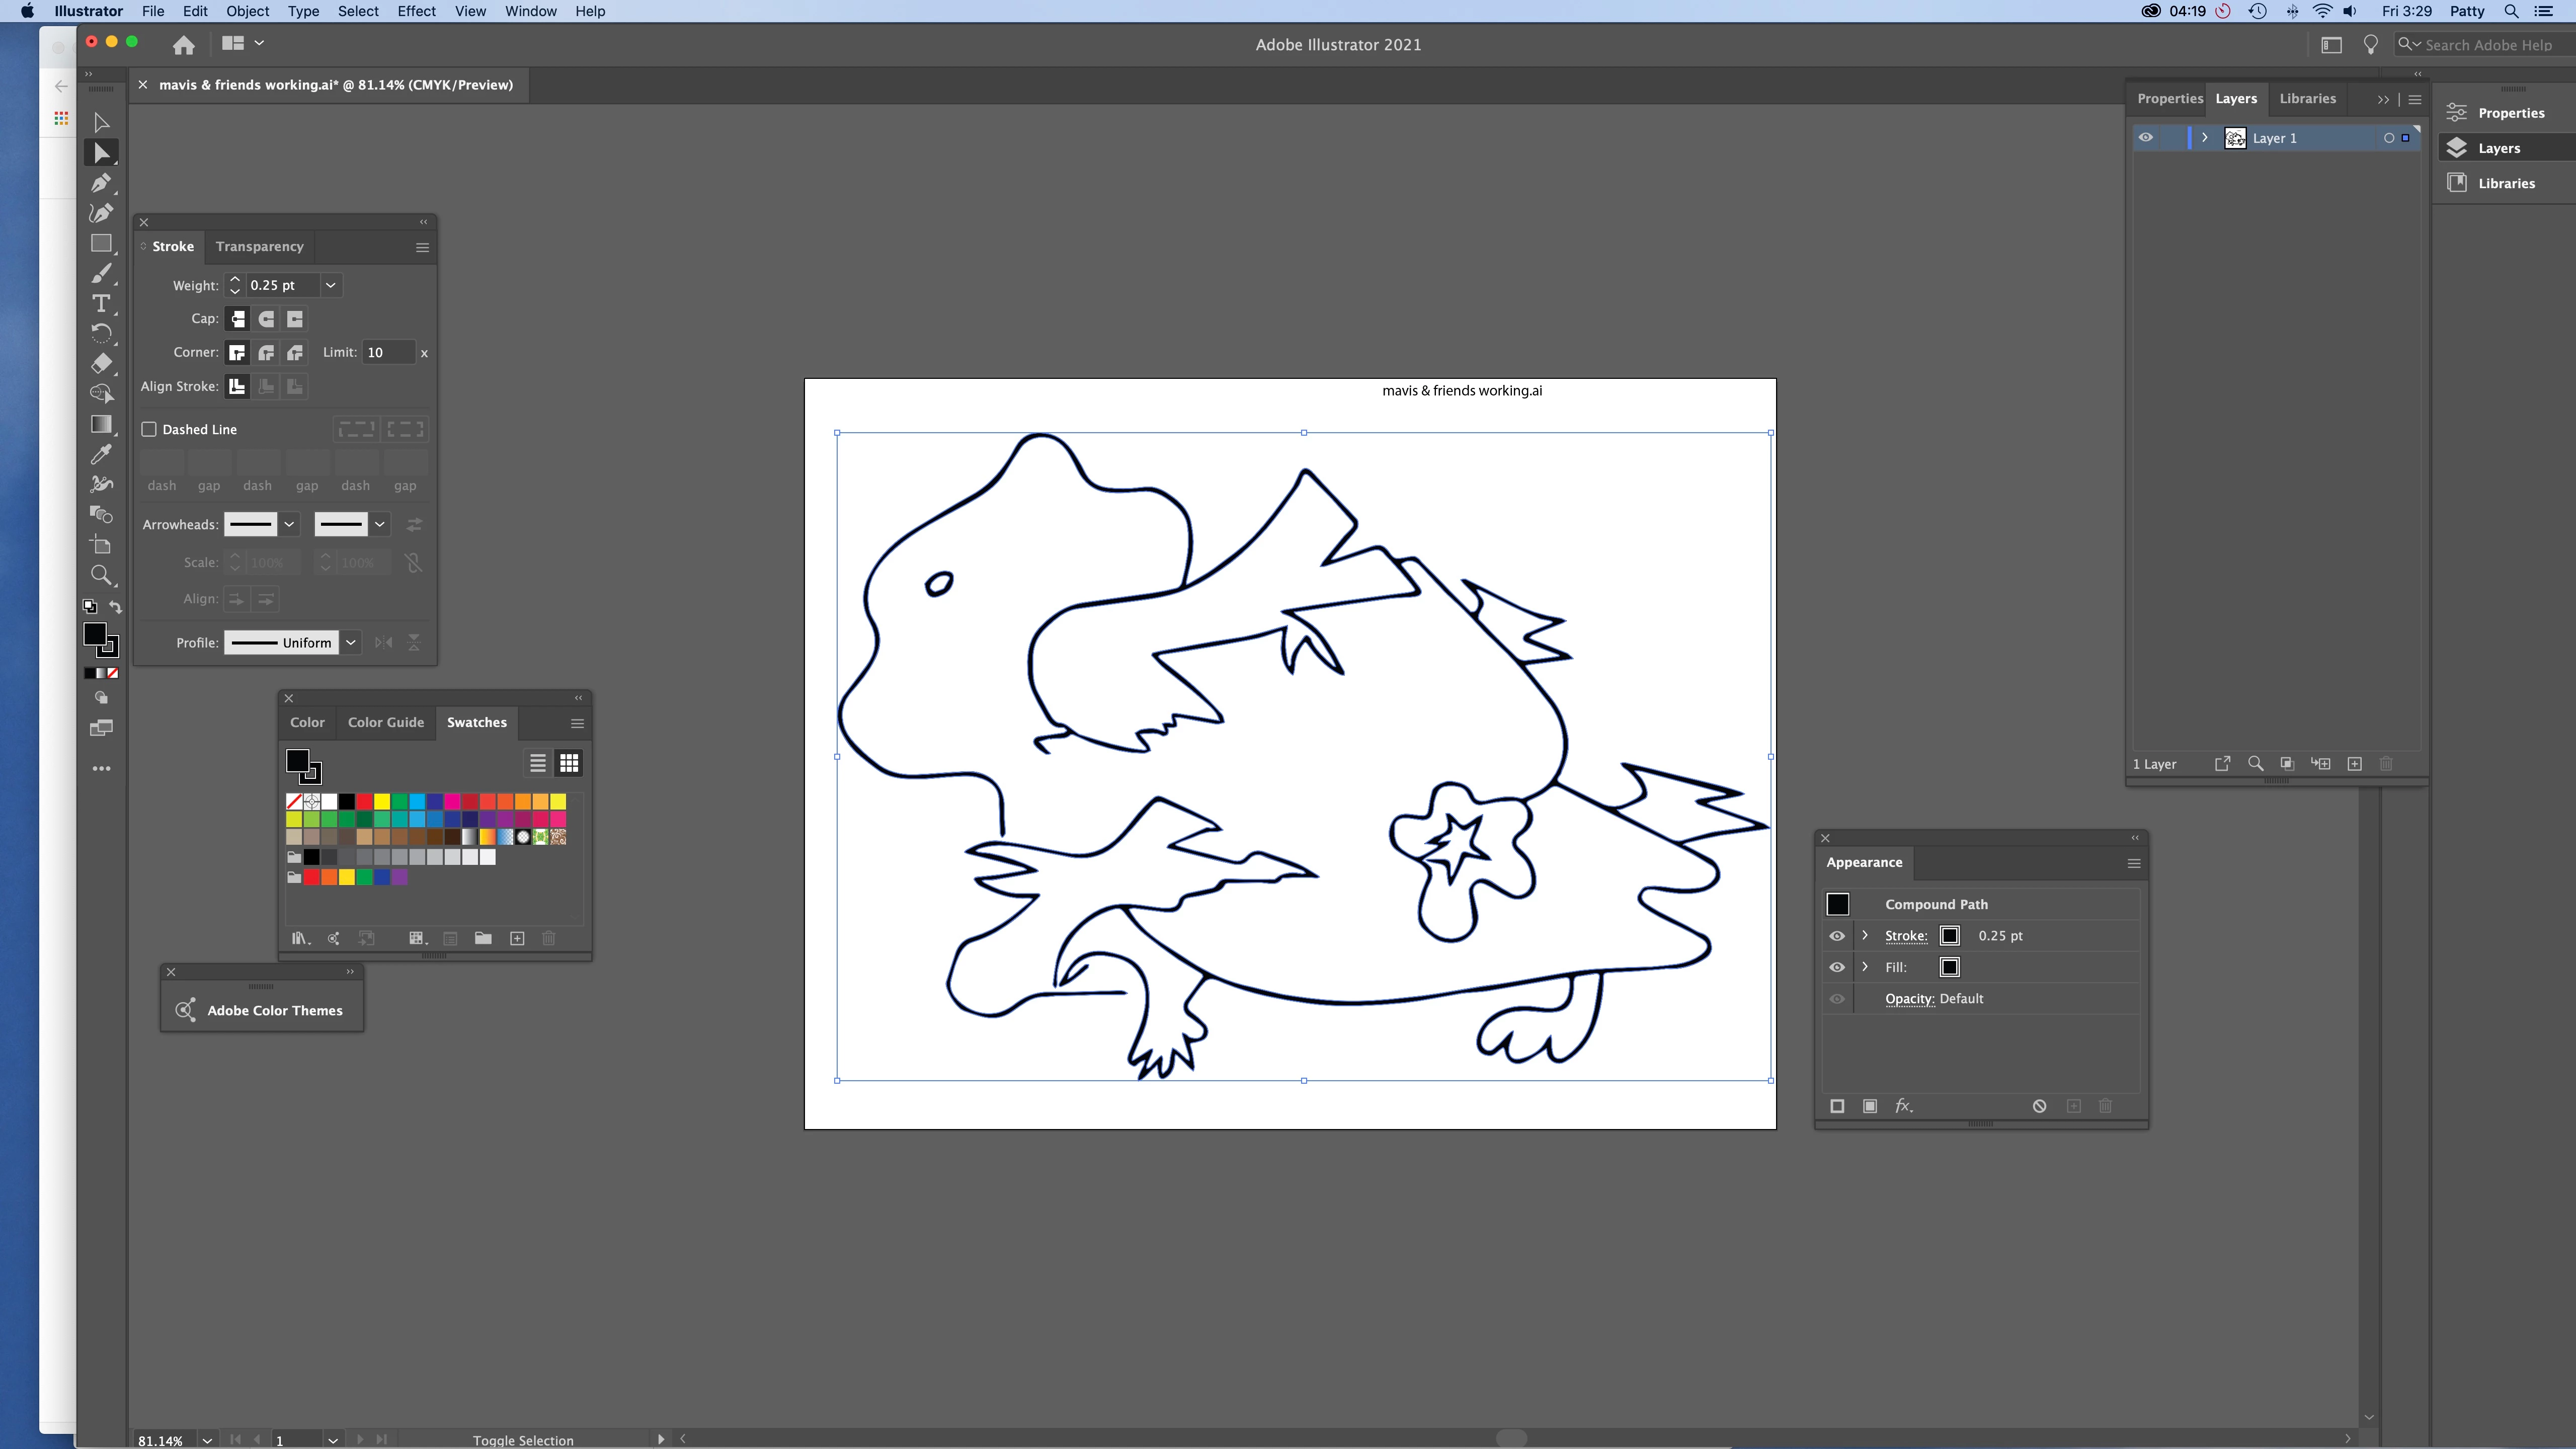Toggle Stroke visibility in Appearance panel
The image size is (2576, 1449).
(1837, 936)
